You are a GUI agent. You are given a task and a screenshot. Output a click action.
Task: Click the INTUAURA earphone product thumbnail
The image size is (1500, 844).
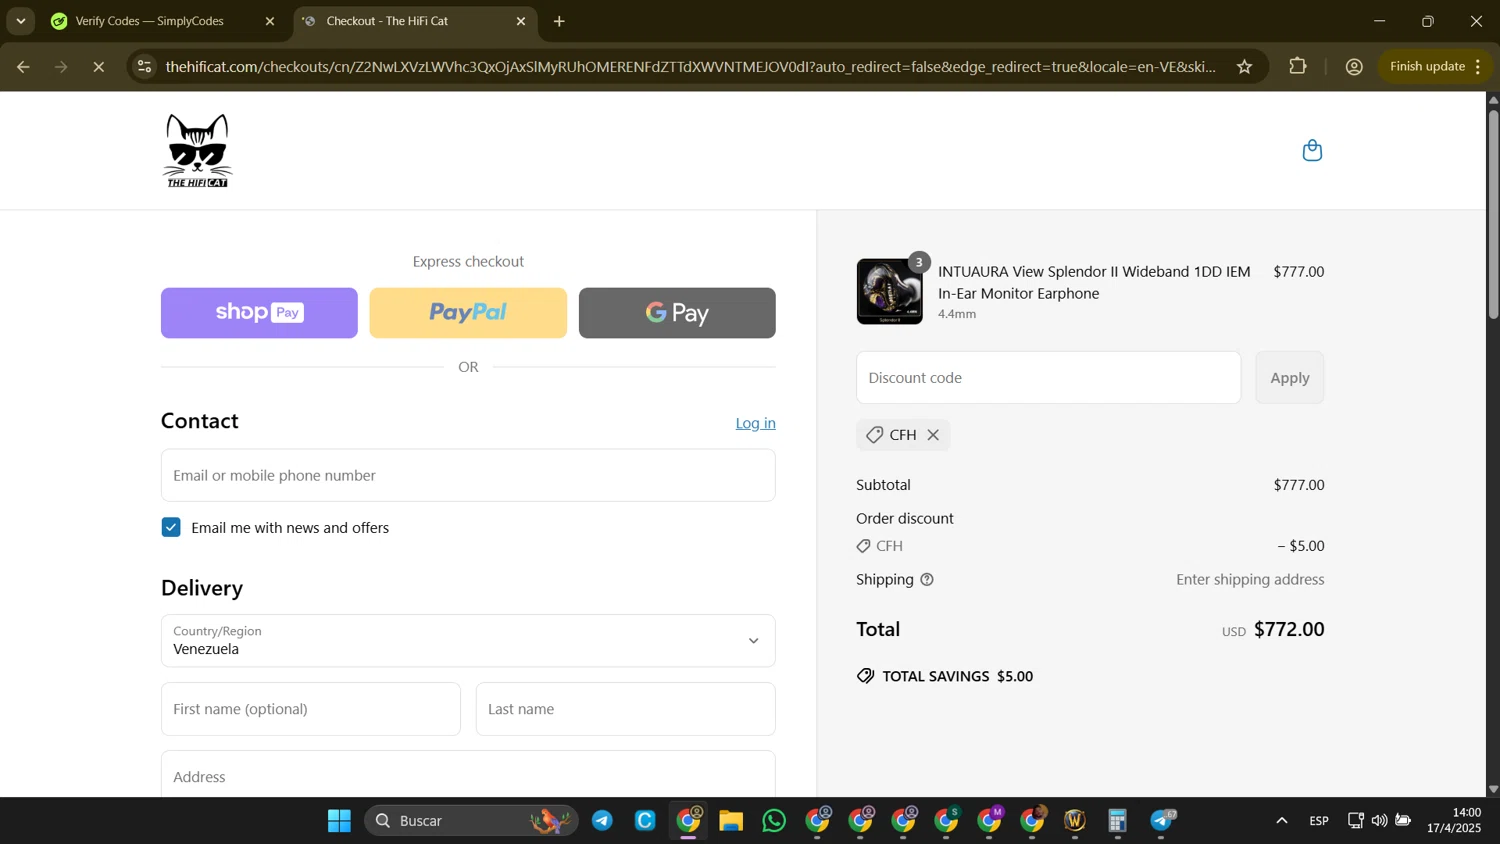tap(889, 292)
